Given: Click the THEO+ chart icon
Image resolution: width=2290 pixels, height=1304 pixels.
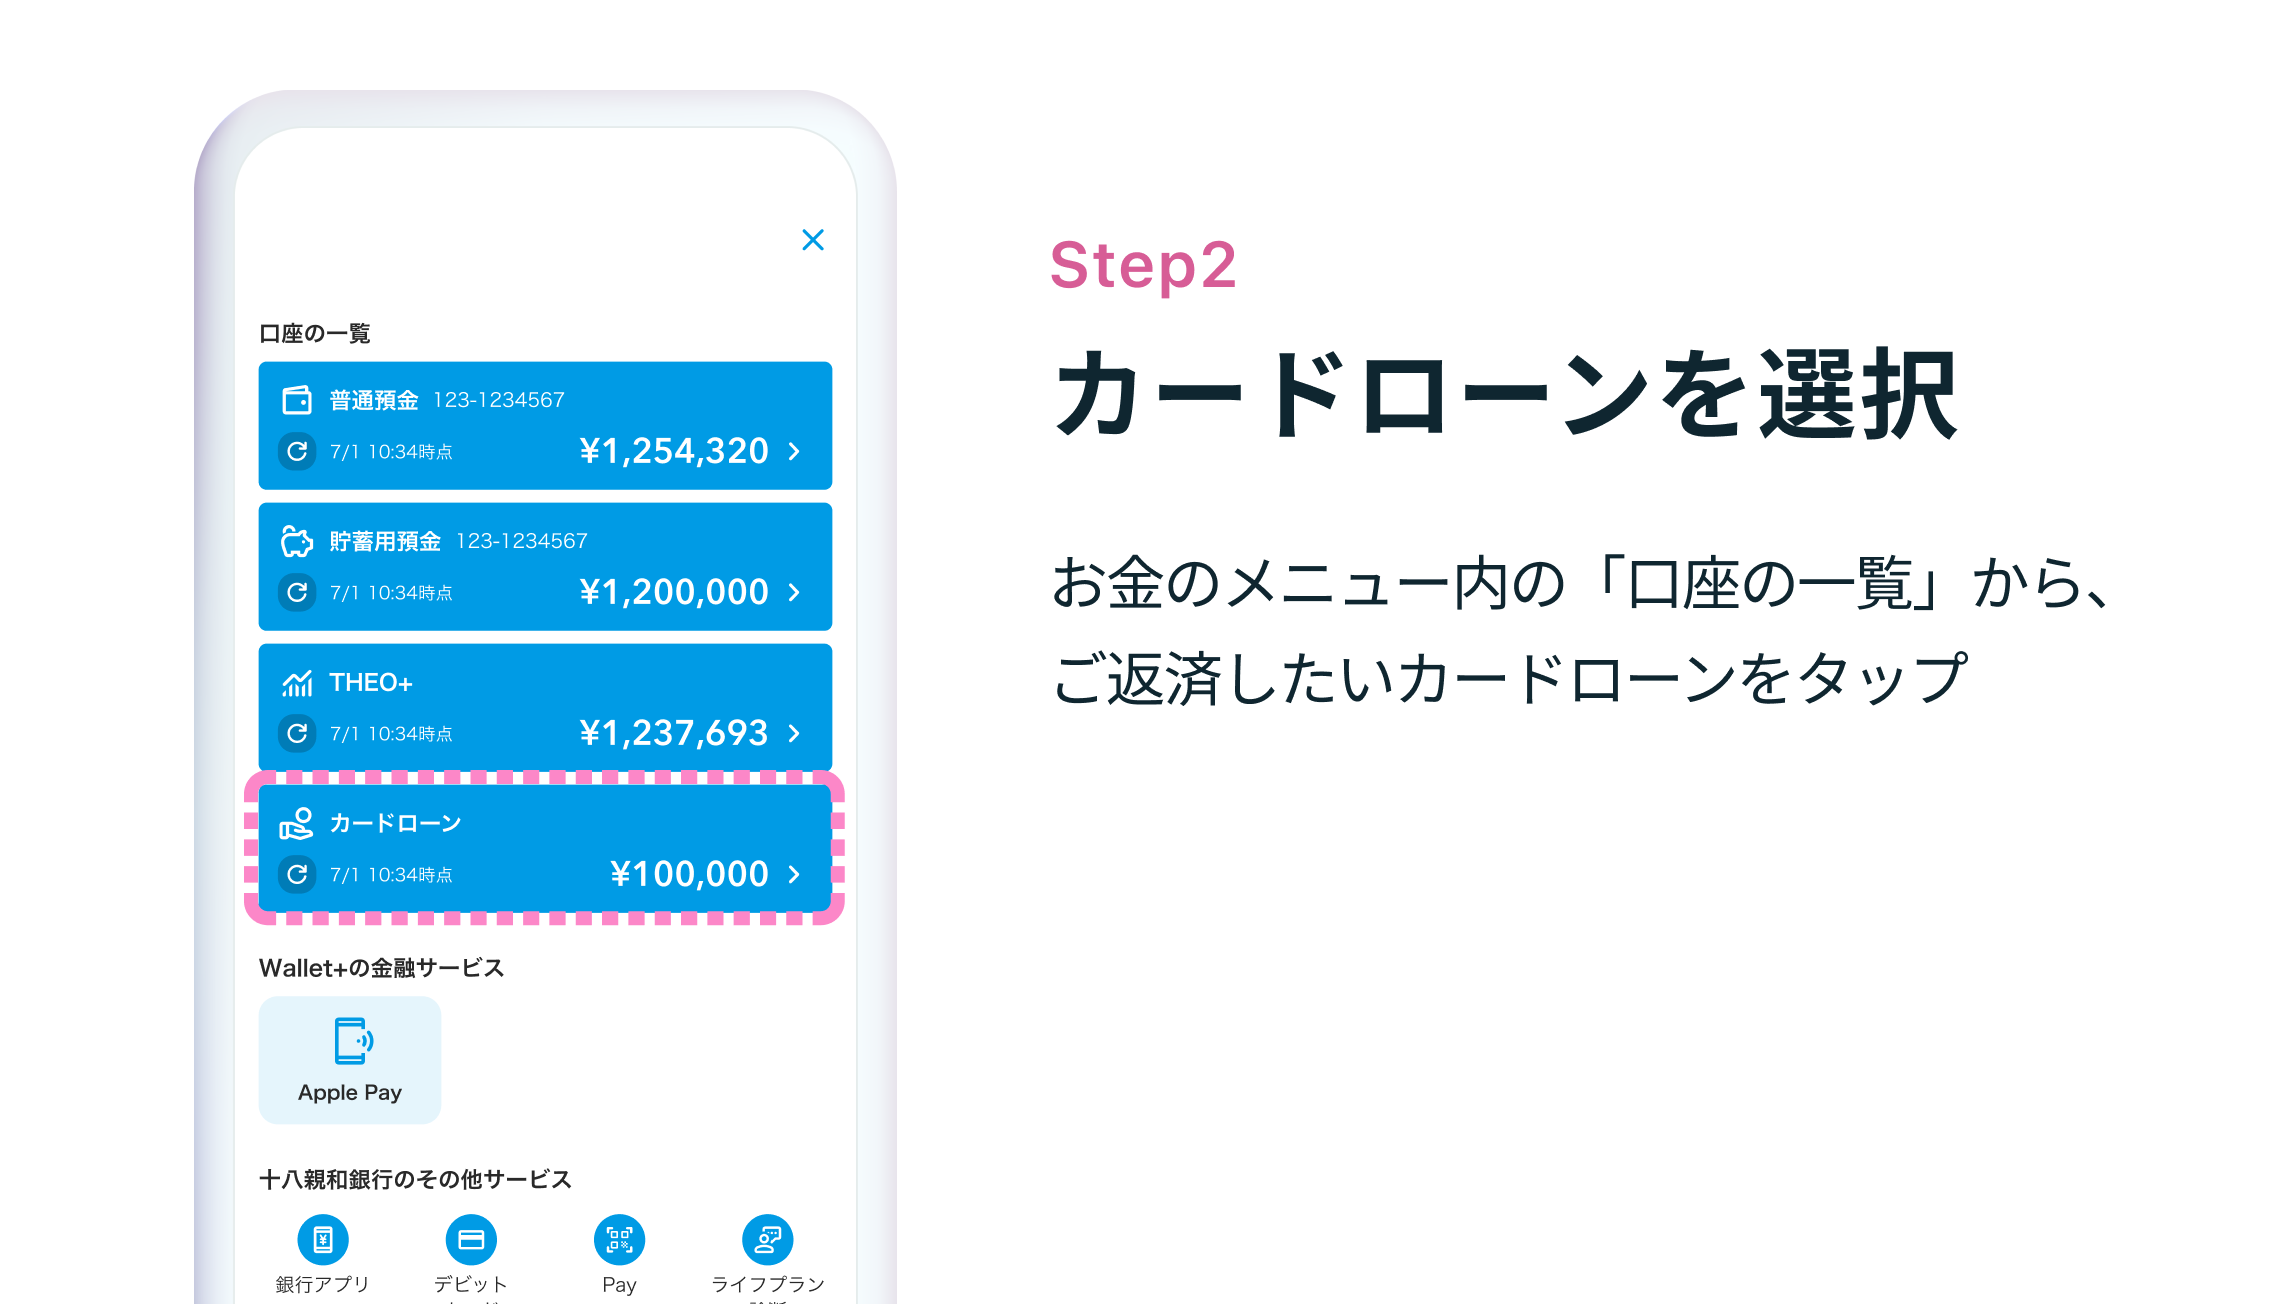Looking at the screenshot, I should coord(297,683).
